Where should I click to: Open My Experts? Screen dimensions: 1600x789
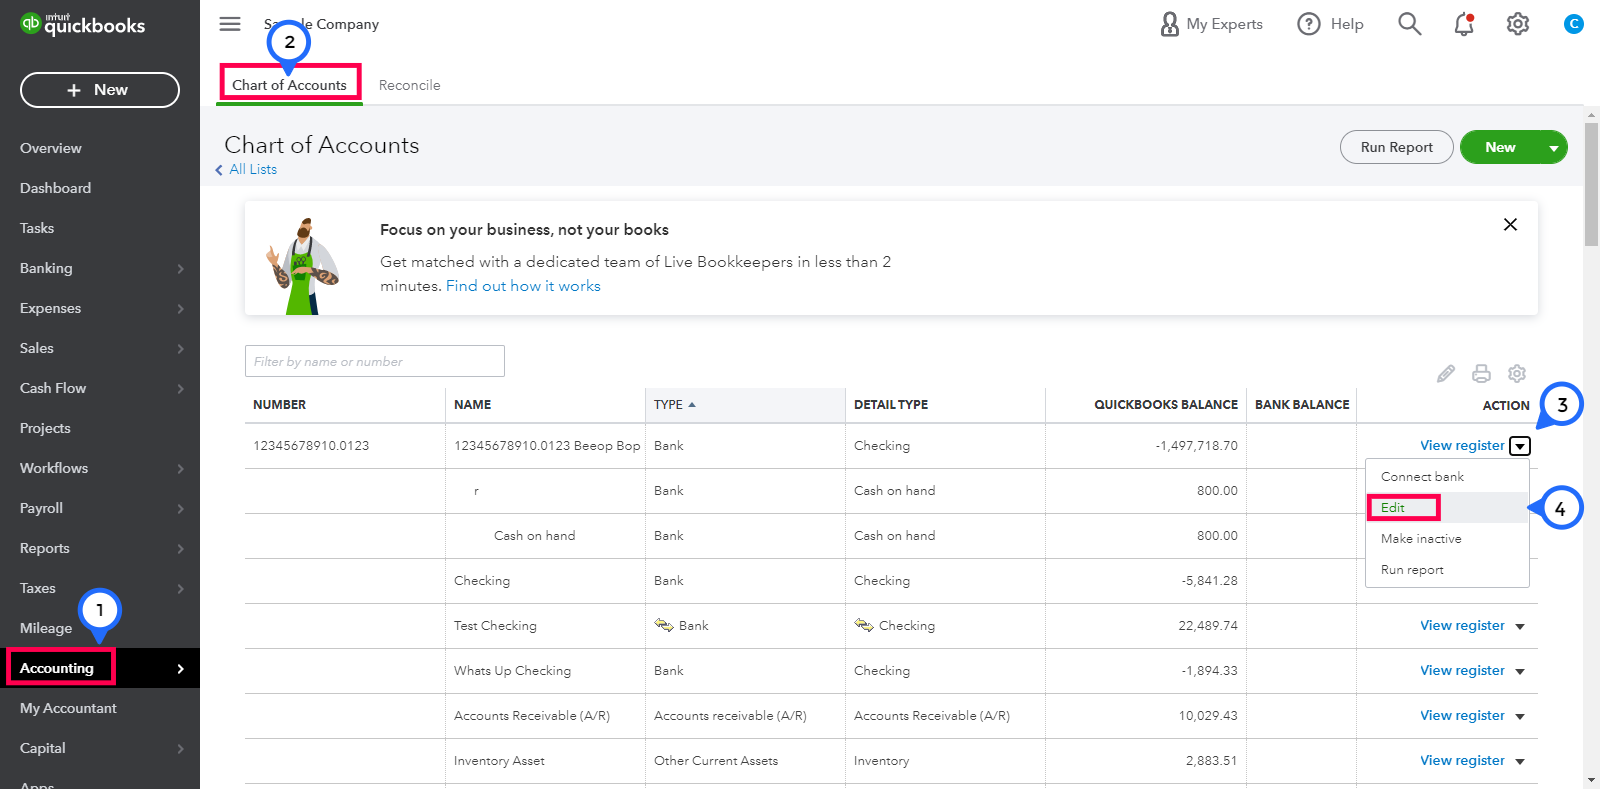coord(1211,24)
